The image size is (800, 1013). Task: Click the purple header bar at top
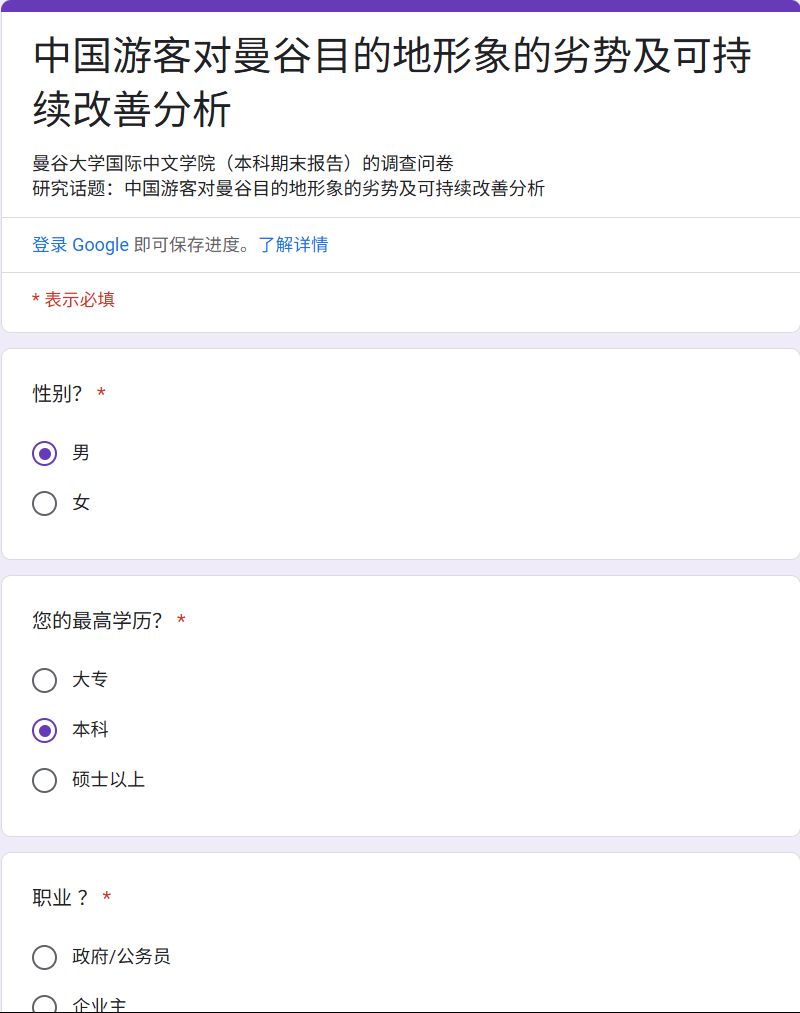point(400,6)
